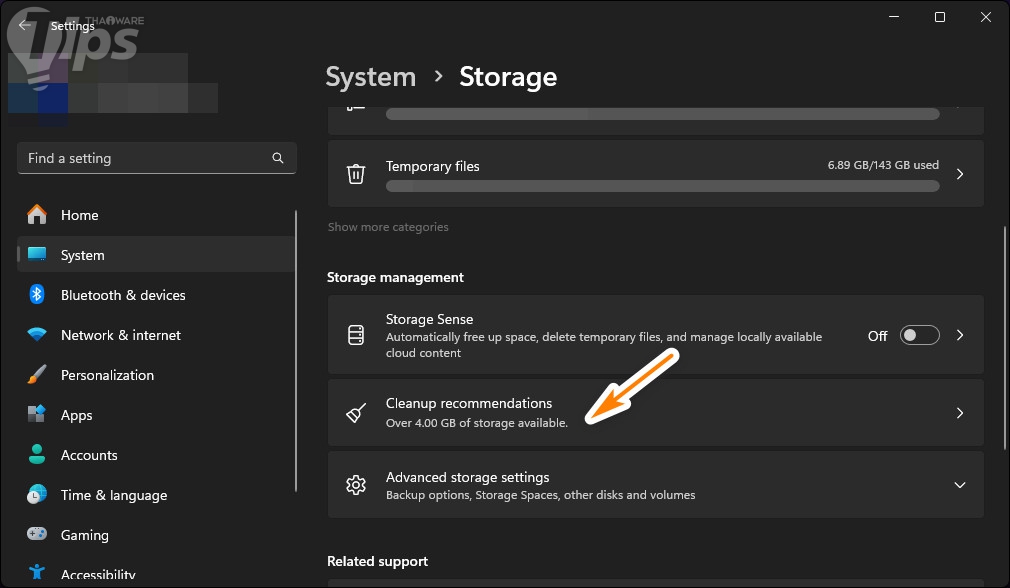The height and width of the screenshot is (588, 1010).
Task: Open Temporary files chevron arrow
Action: click(959, 174)
